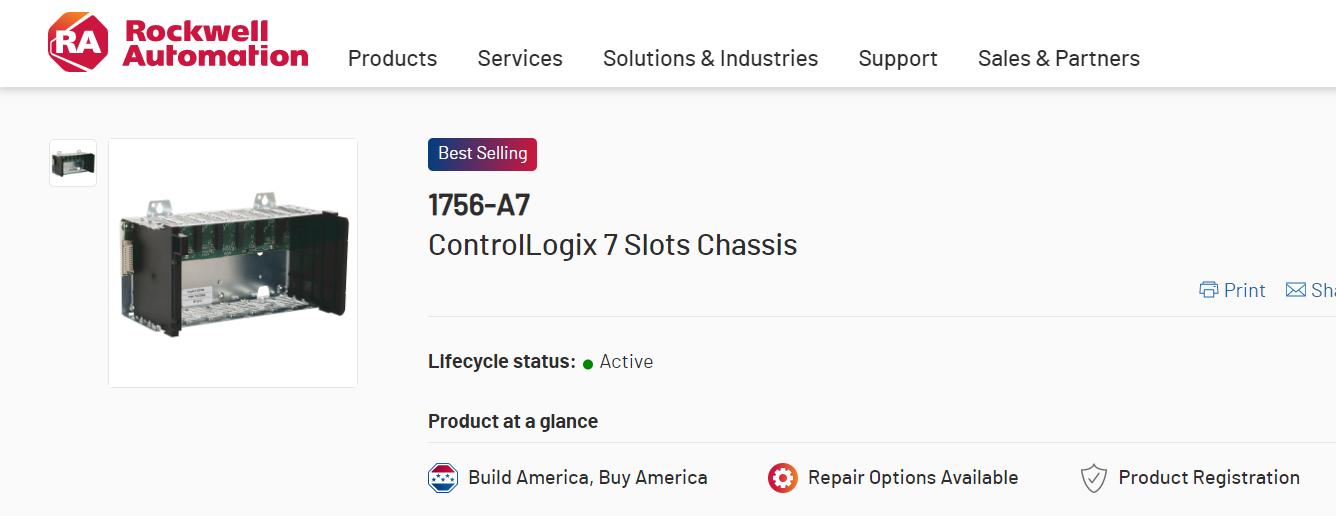Click the Build America flag shield icon
This screenshot has height=516, width=1336.
click(x=443, y=478)
